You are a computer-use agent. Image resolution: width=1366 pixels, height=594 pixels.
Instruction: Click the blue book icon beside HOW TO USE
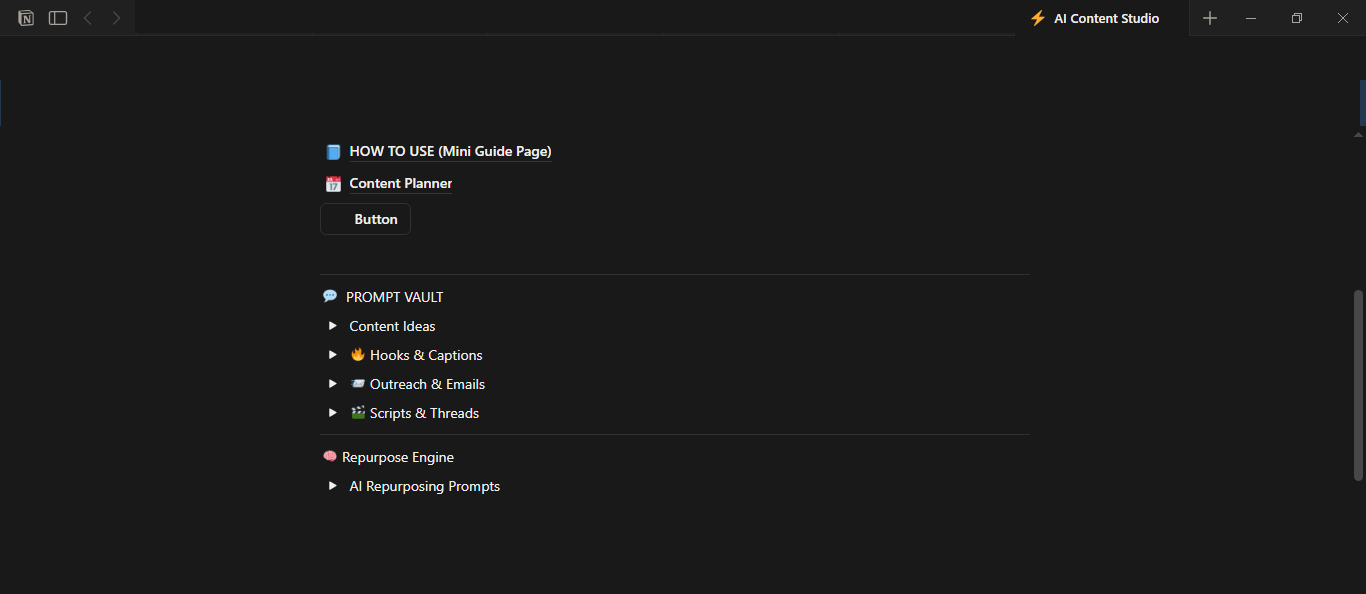[333, 151]
